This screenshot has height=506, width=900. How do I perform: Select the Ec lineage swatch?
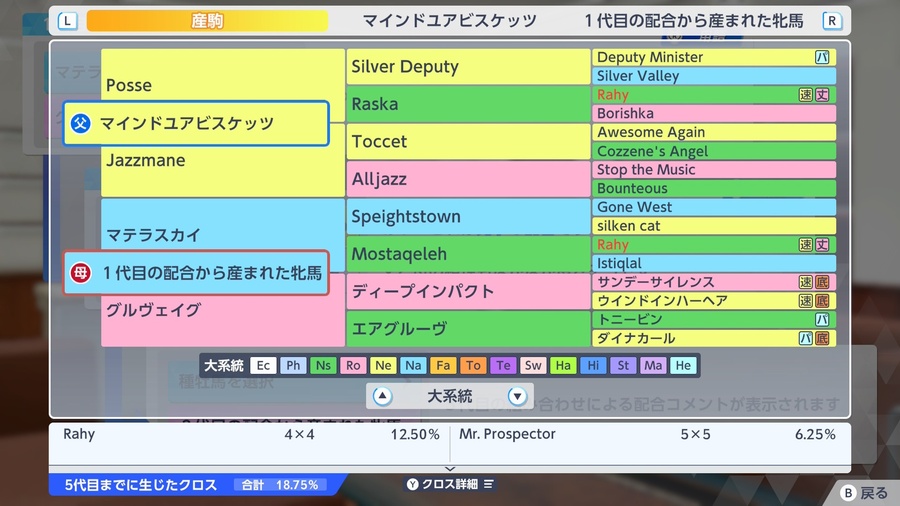[x=263, y=365]
